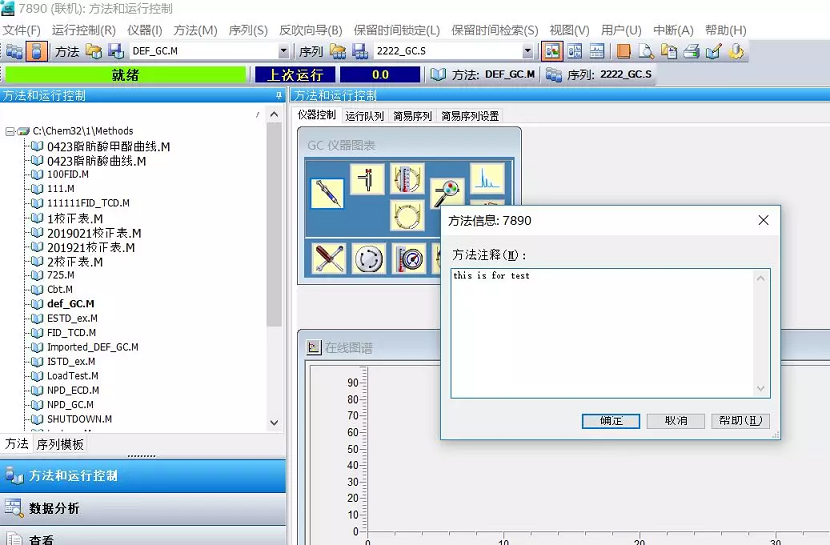
Task: Open the 仪器(I) menu
Action: coord(145,30)
